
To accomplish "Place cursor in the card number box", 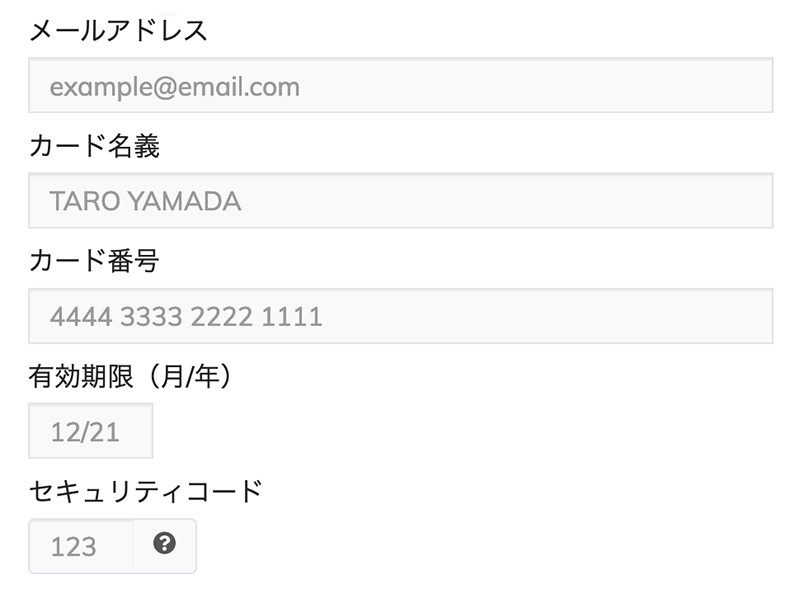I will (x=401, y=316).
